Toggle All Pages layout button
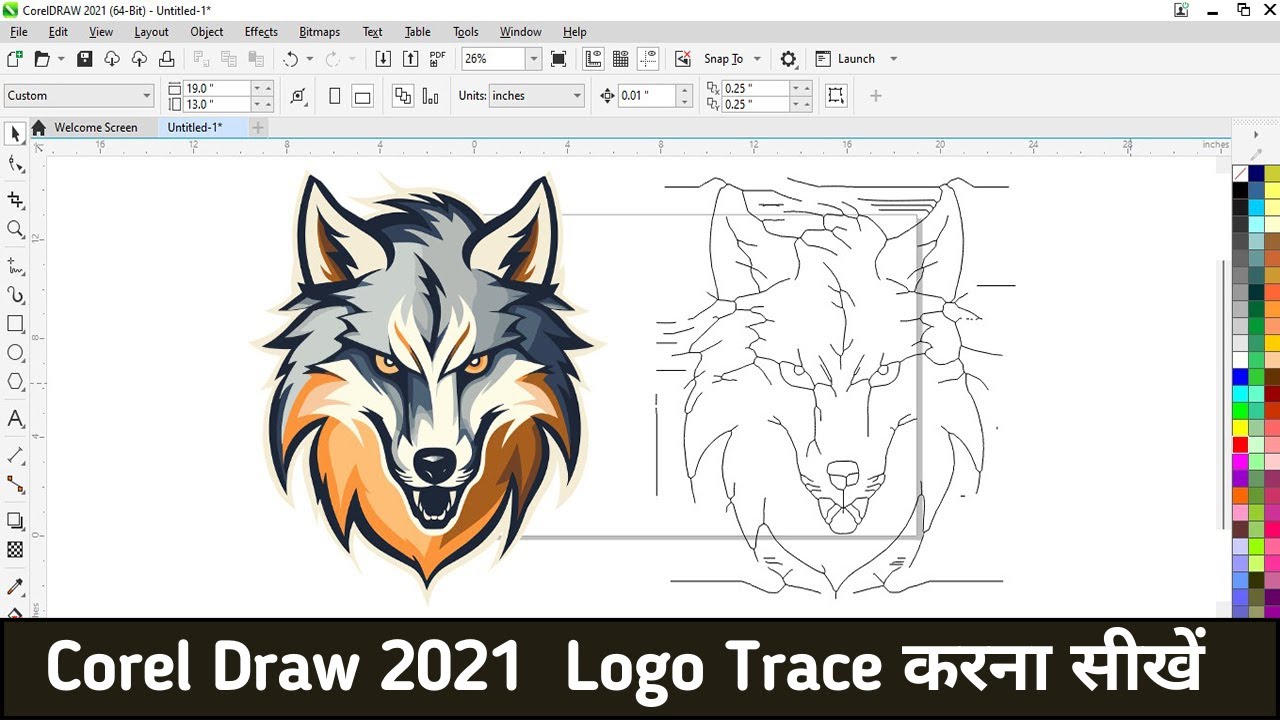Screen dimensions: 1280x720 point(403,96)
